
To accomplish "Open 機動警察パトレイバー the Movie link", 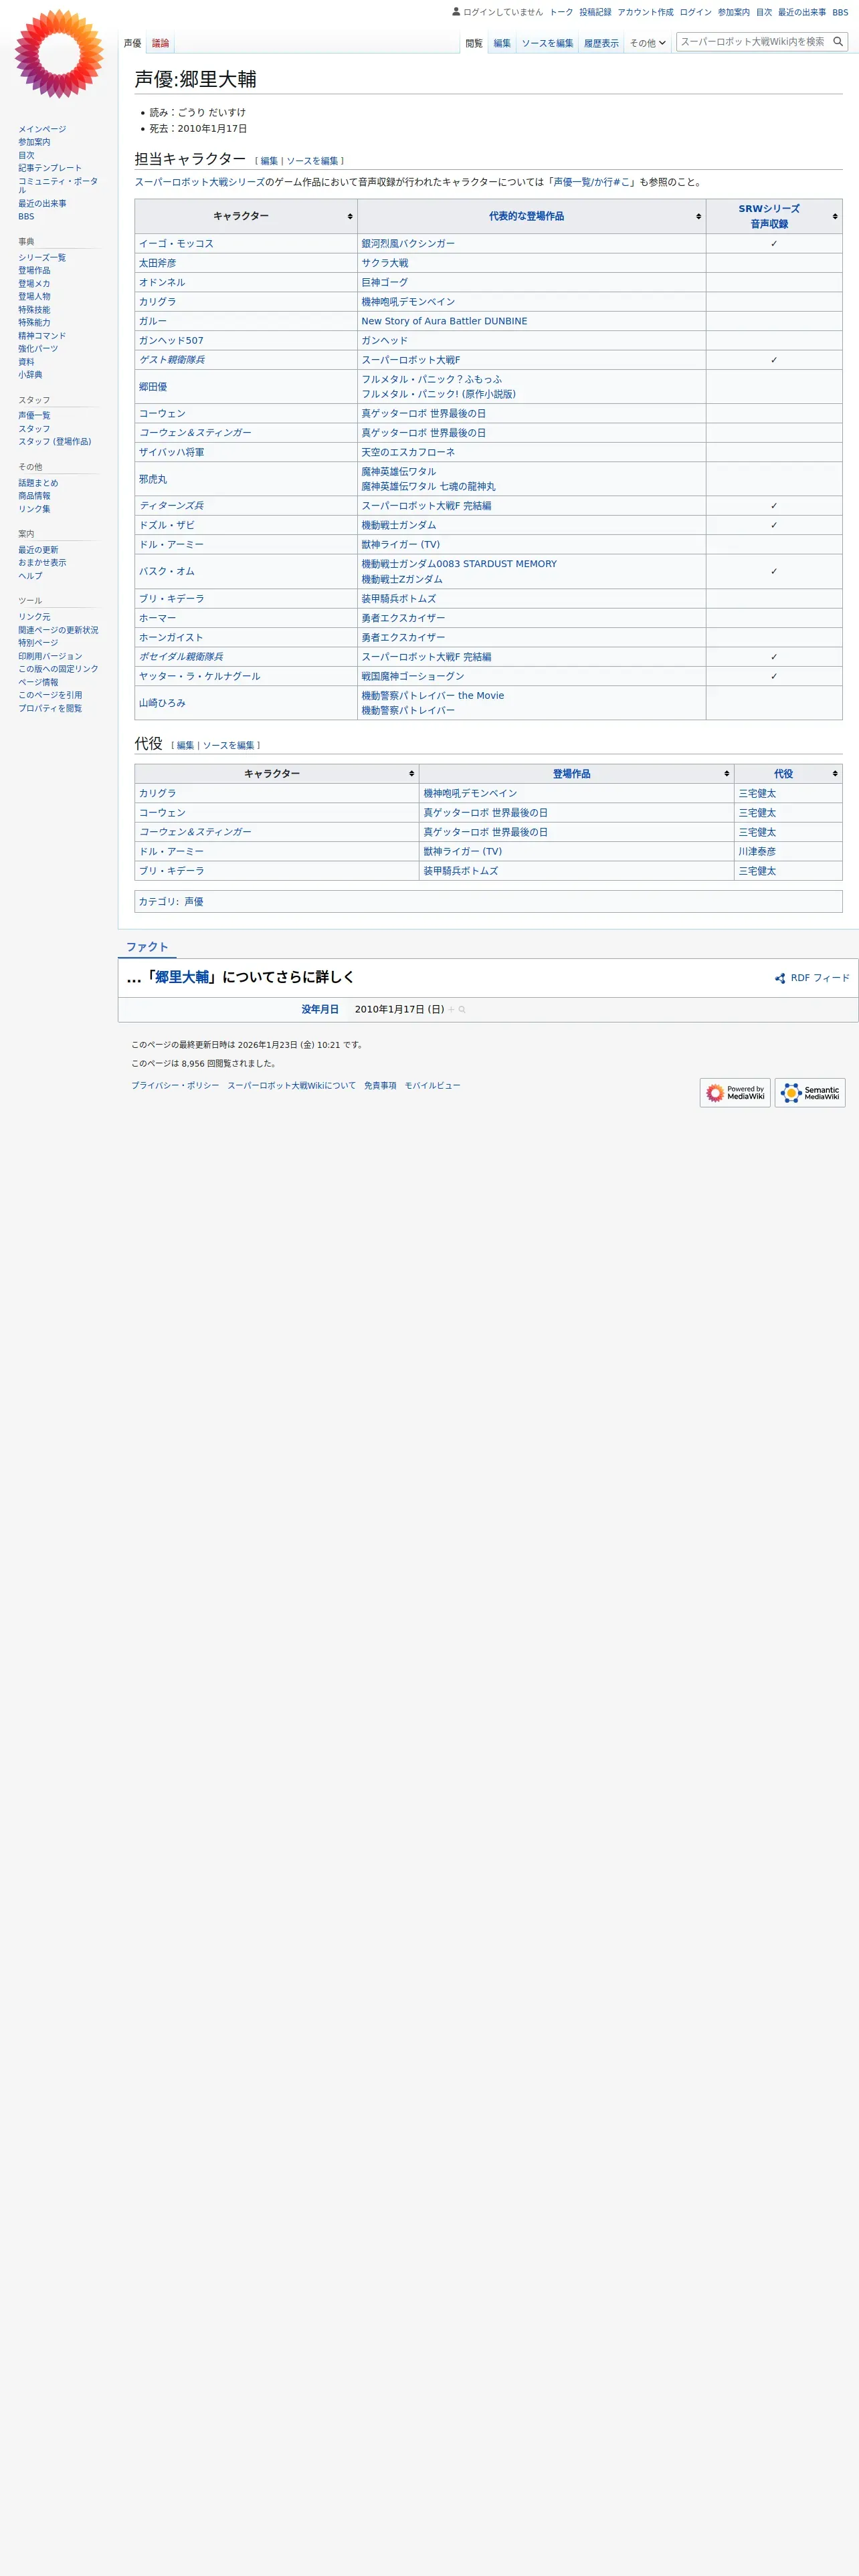I will pos(433,696).
